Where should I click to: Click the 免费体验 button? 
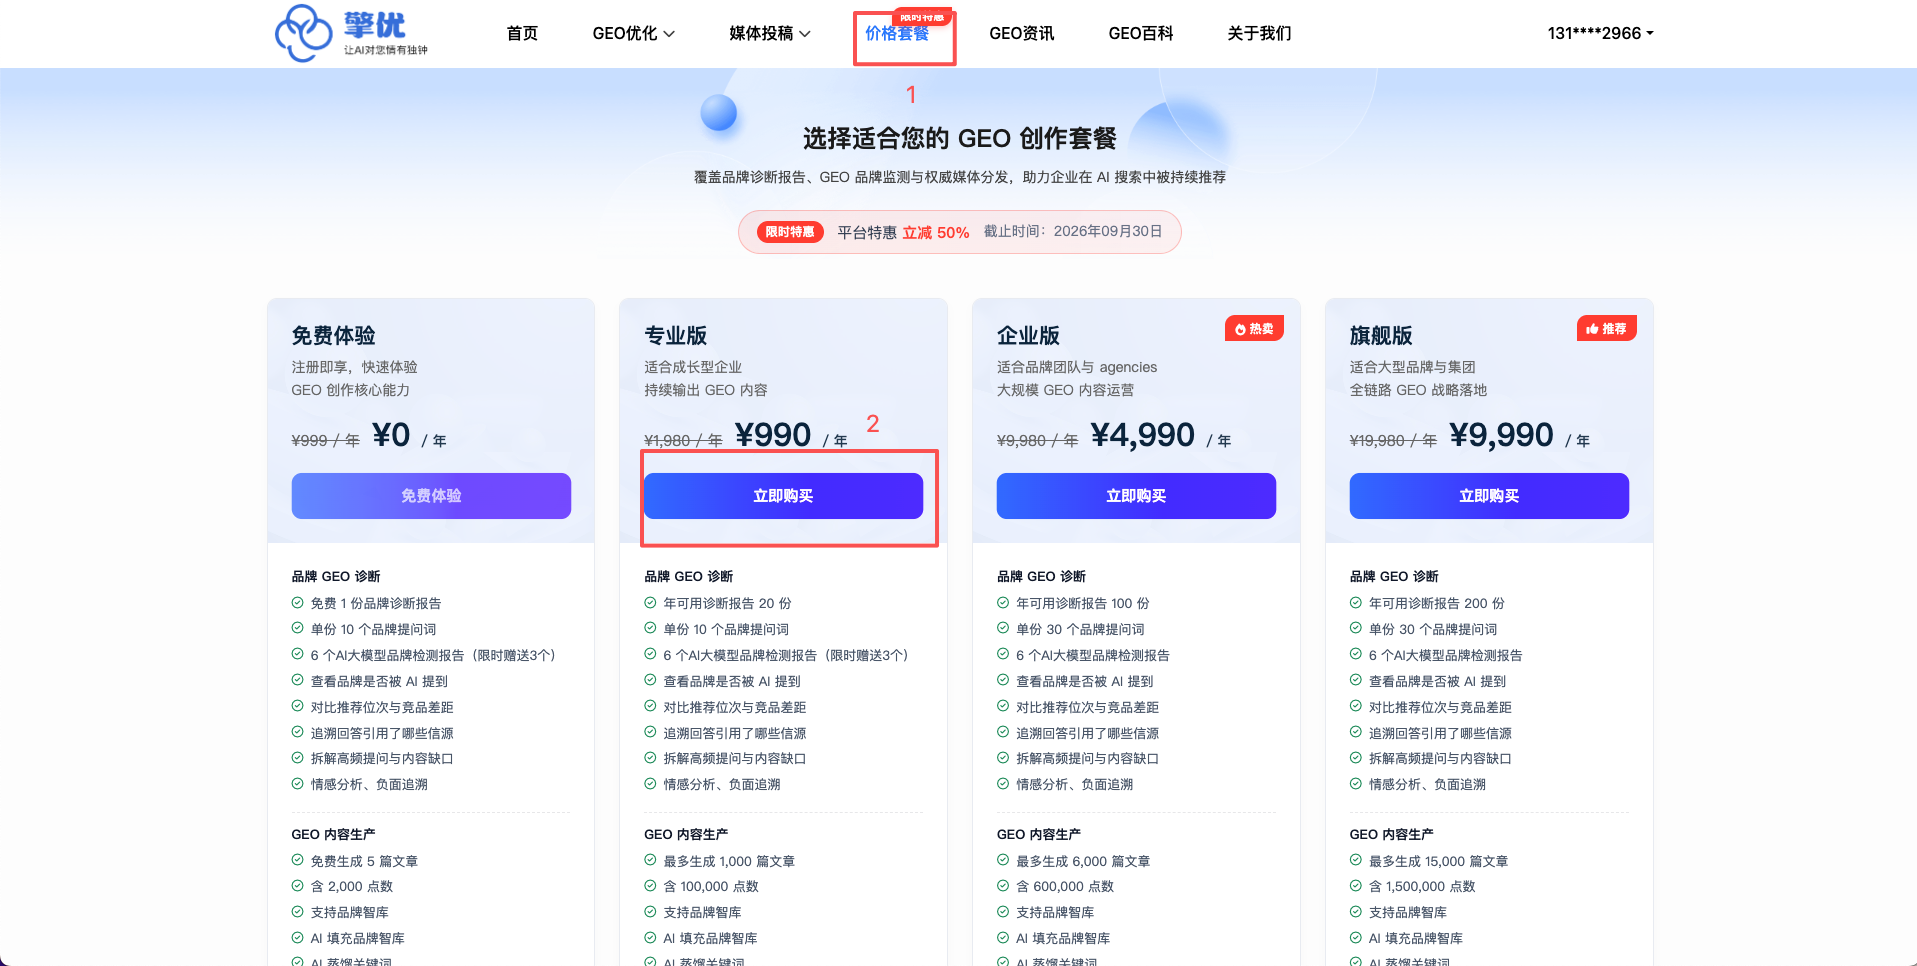(431, 496)
